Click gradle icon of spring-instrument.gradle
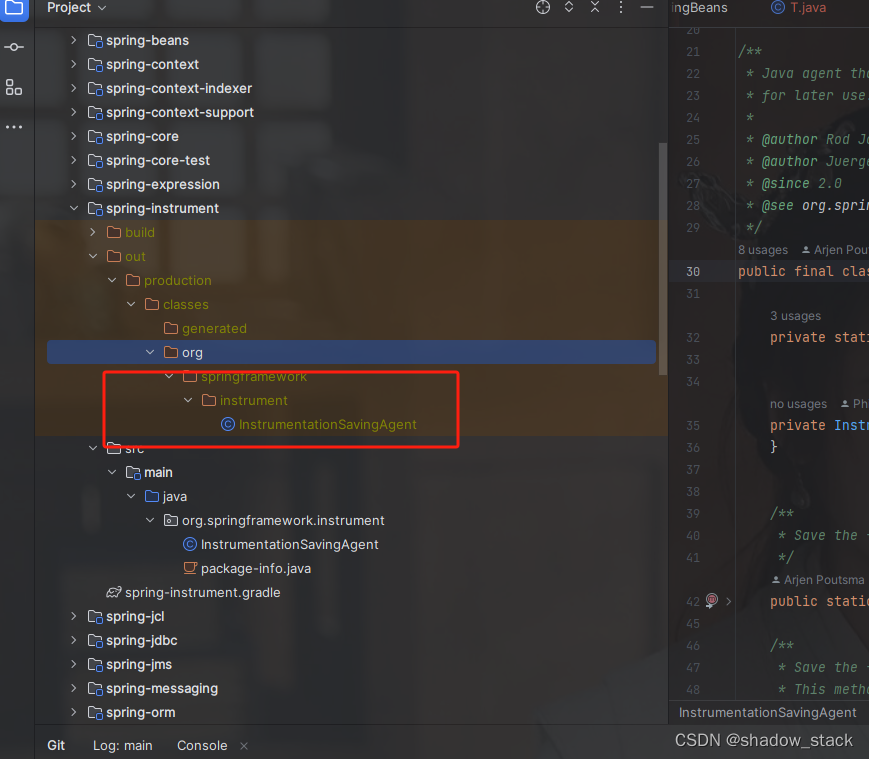Screen dimensions: 869x759 114,592
